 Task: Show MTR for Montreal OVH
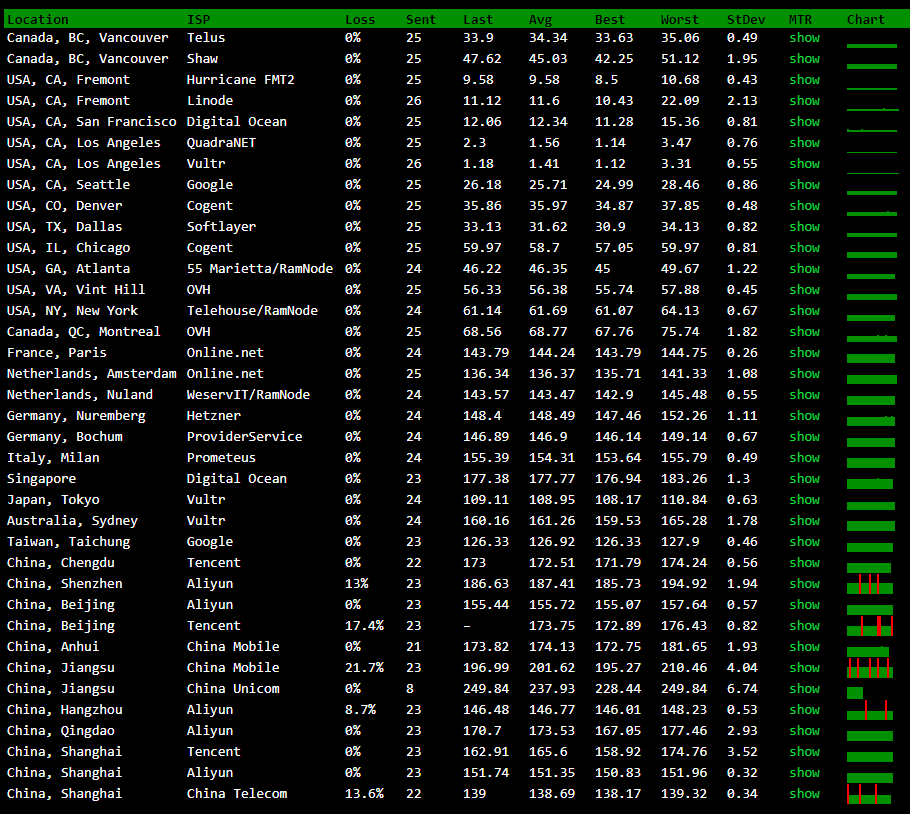pyautogui.click(x=804, y=332)
